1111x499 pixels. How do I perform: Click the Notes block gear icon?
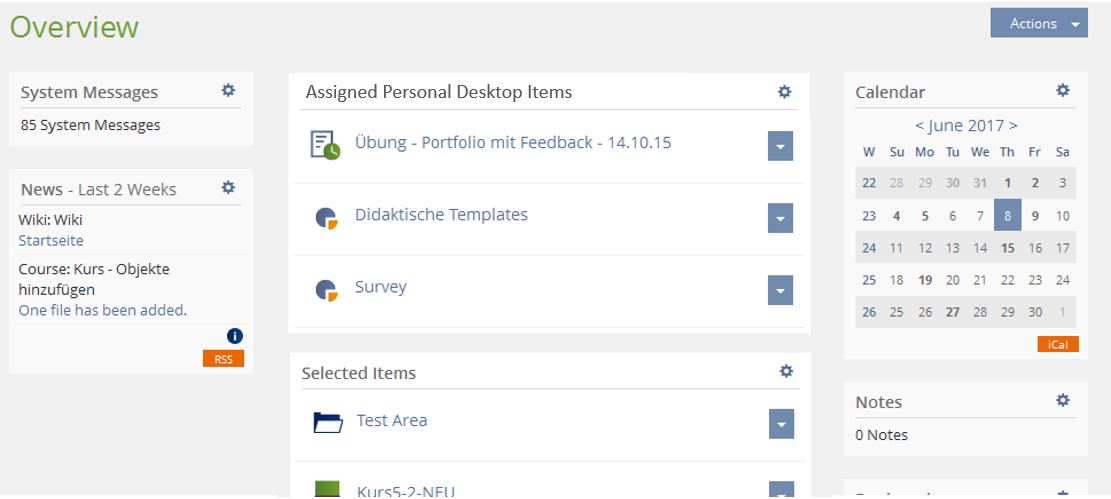[1063, 401]
